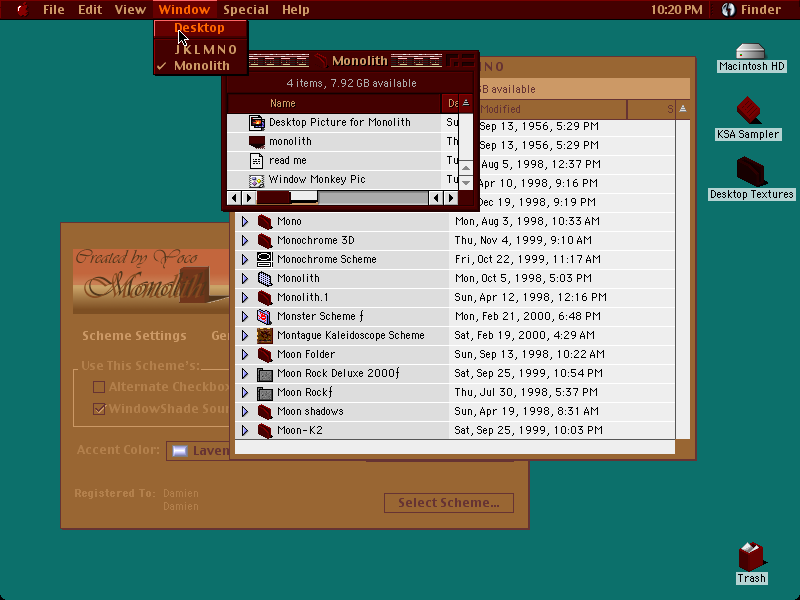Viewport: 800px width, 600px height.
Task: Click Monolith window horizontal scrollbar far-right arrow
Action: pos(451,198)
